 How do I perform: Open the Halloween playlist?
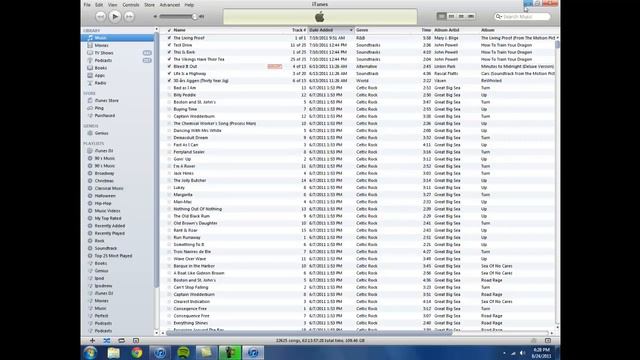click(x=105, y=196)
